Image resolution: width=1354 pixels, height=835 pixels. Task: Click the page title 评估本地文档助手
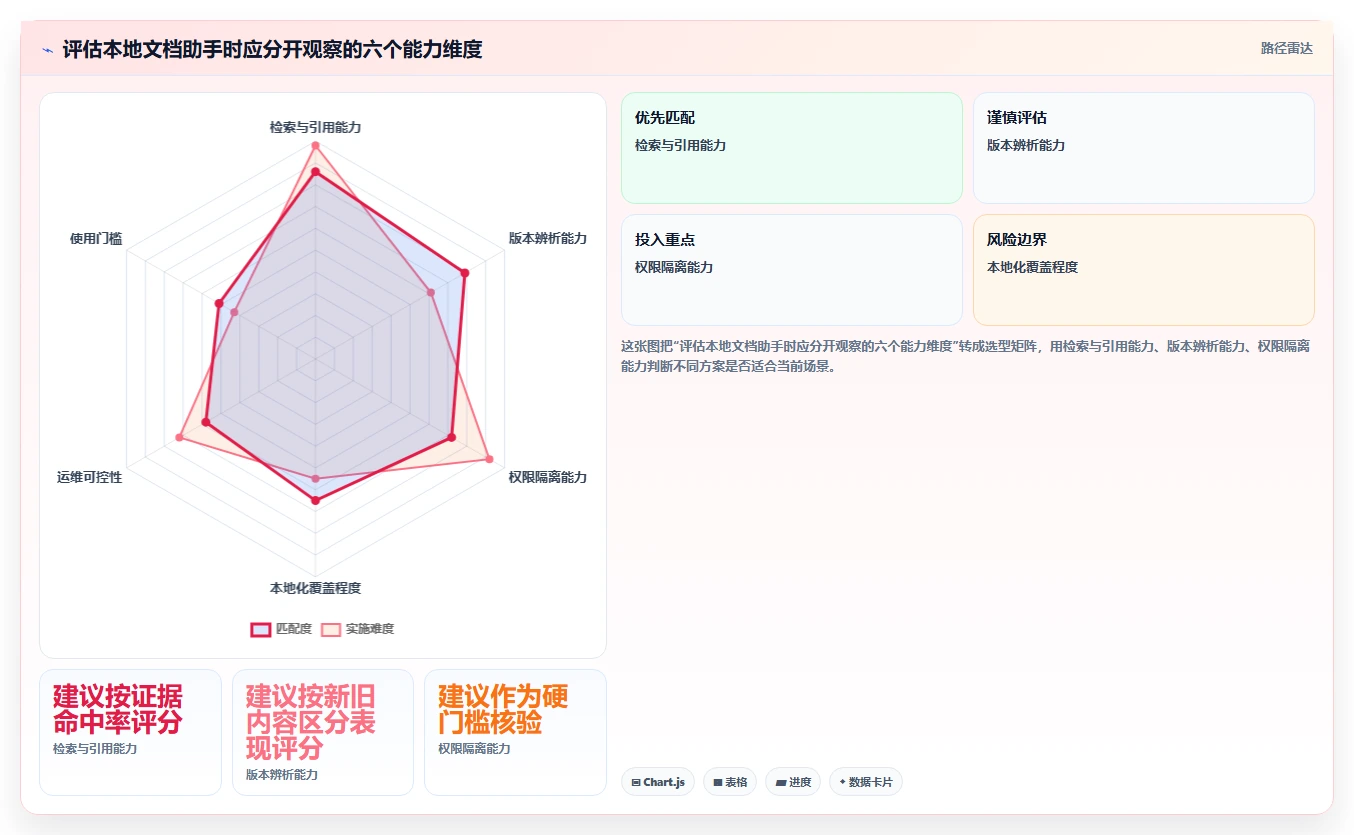click(272, 49)
